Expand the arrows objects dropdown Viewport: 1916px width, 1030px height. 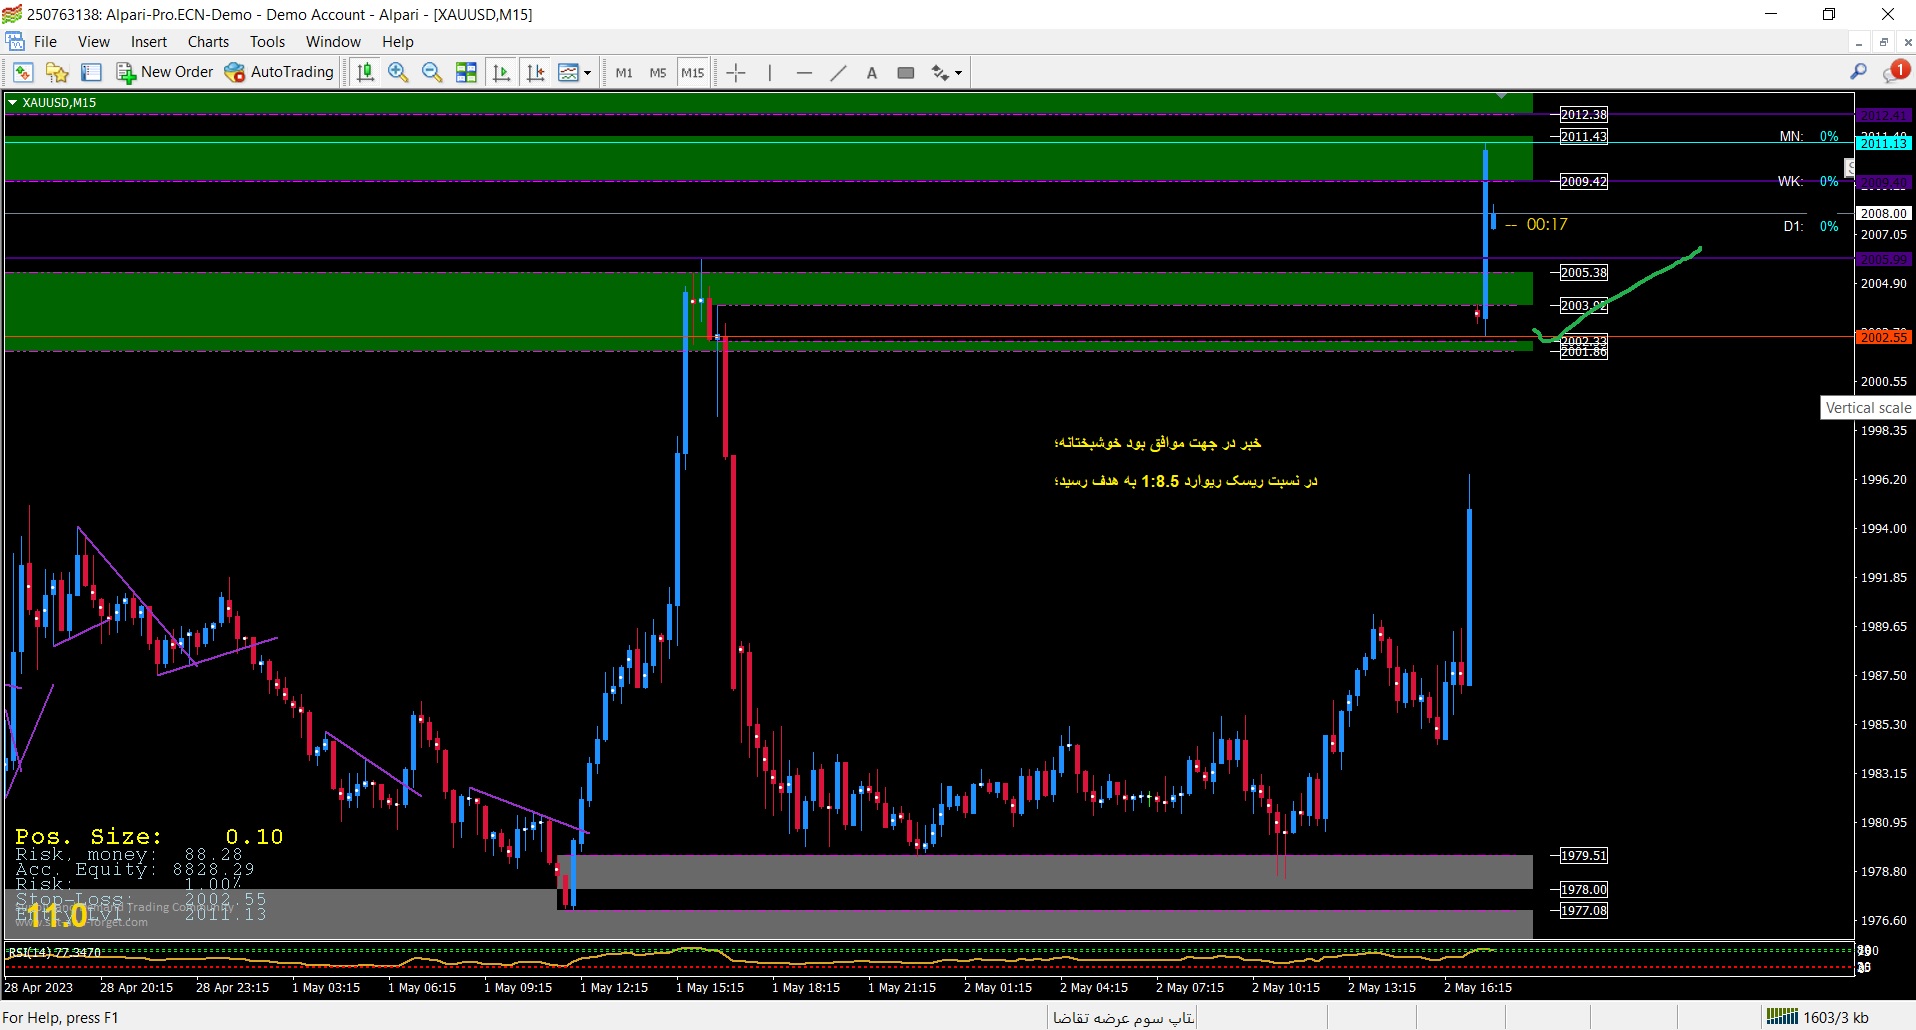(x=958, y=72)
